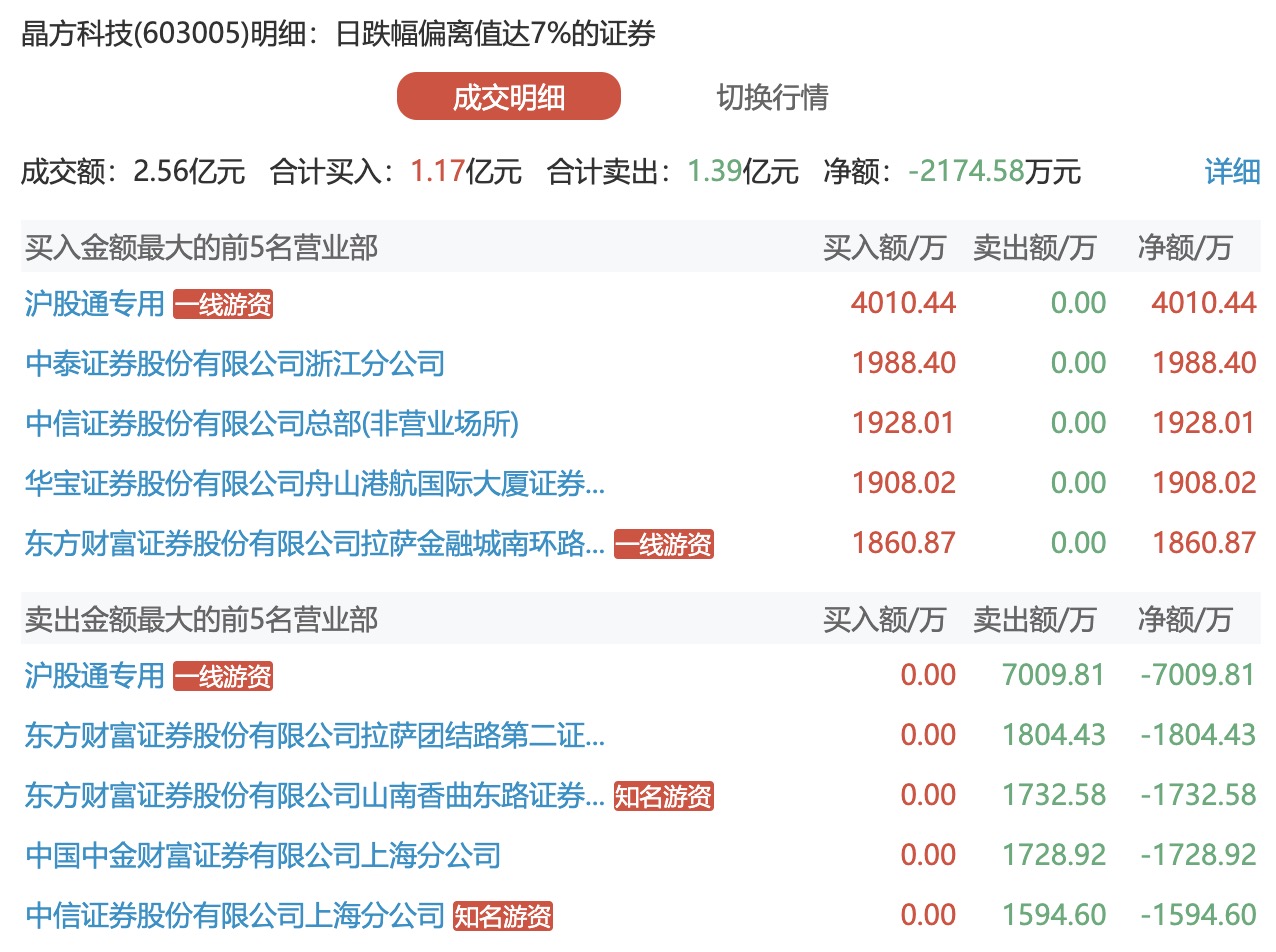The height and width of the screenshot is (952, 1276).
Task: Click the sell amount 1804.43
Action: tap(1054, 735)
